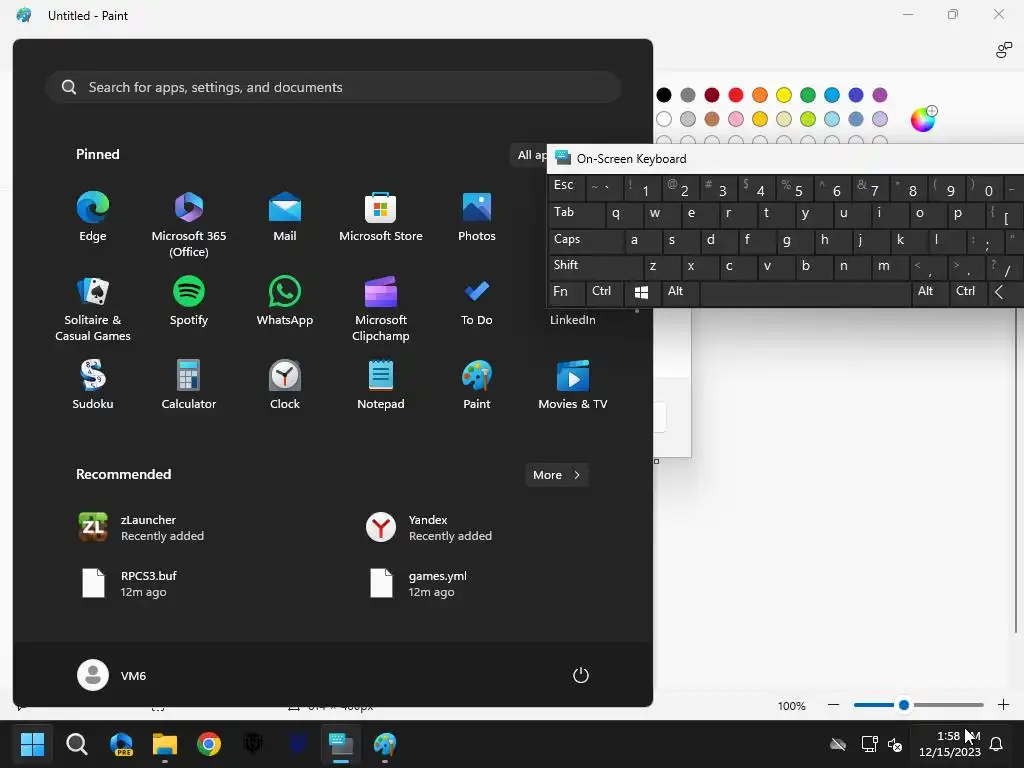Click the muted volume icon in system tray
The height and width of the screenshot is (768, 1024).
point(895,744)
